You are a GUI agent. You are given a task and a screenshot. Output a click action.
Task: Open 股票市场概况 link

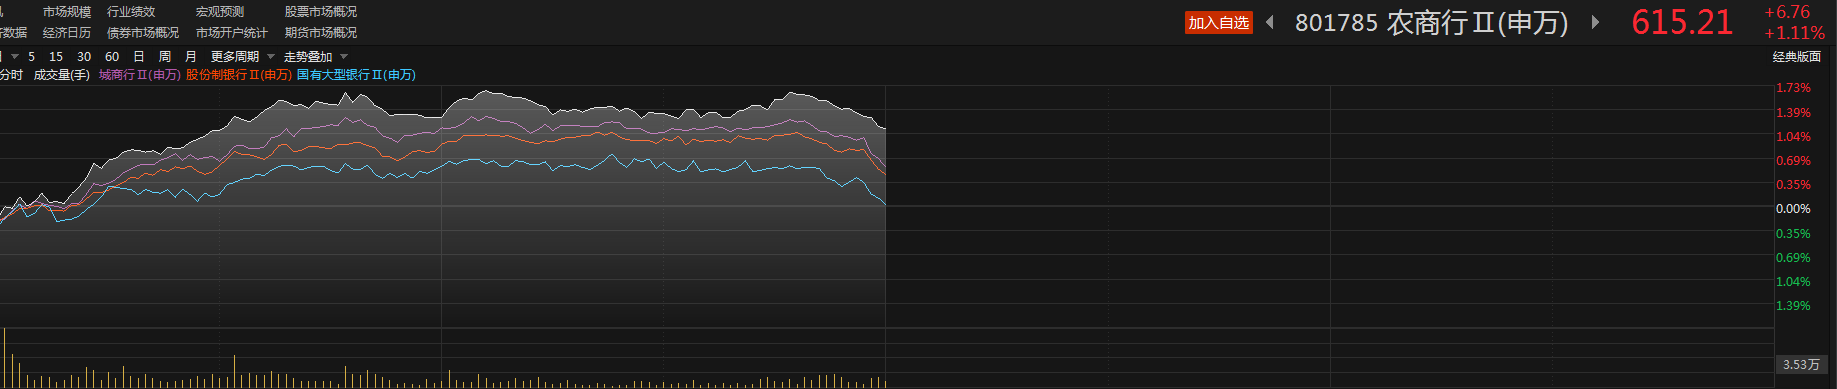coord(321,12)
